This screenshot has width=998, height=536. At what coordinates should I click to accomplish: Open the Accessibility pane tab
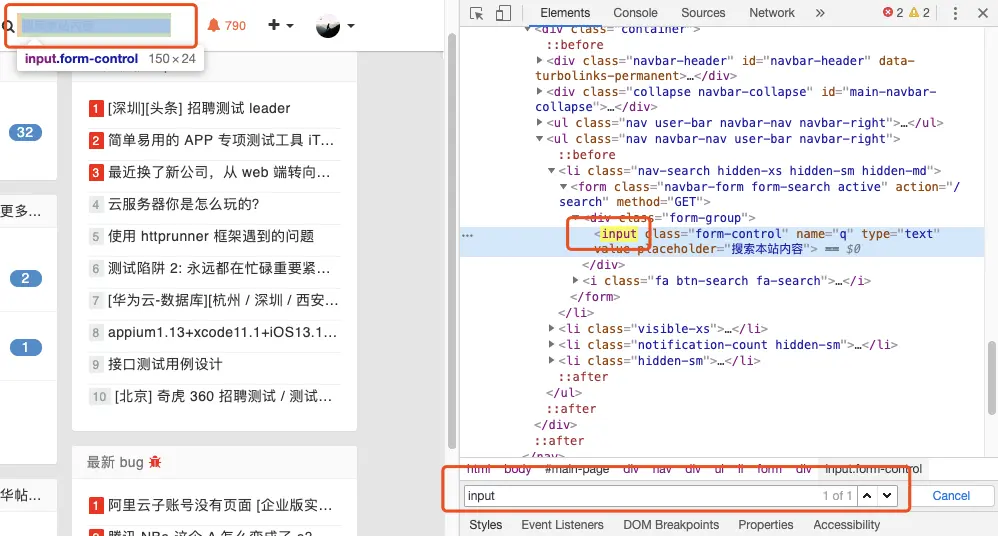(847, 525)
